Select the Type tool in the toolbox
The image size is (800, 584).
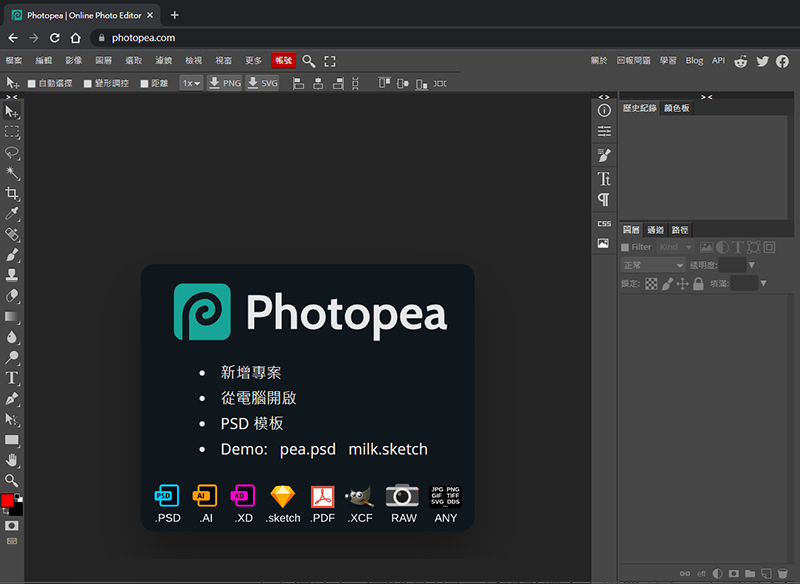tap(12, 378)
